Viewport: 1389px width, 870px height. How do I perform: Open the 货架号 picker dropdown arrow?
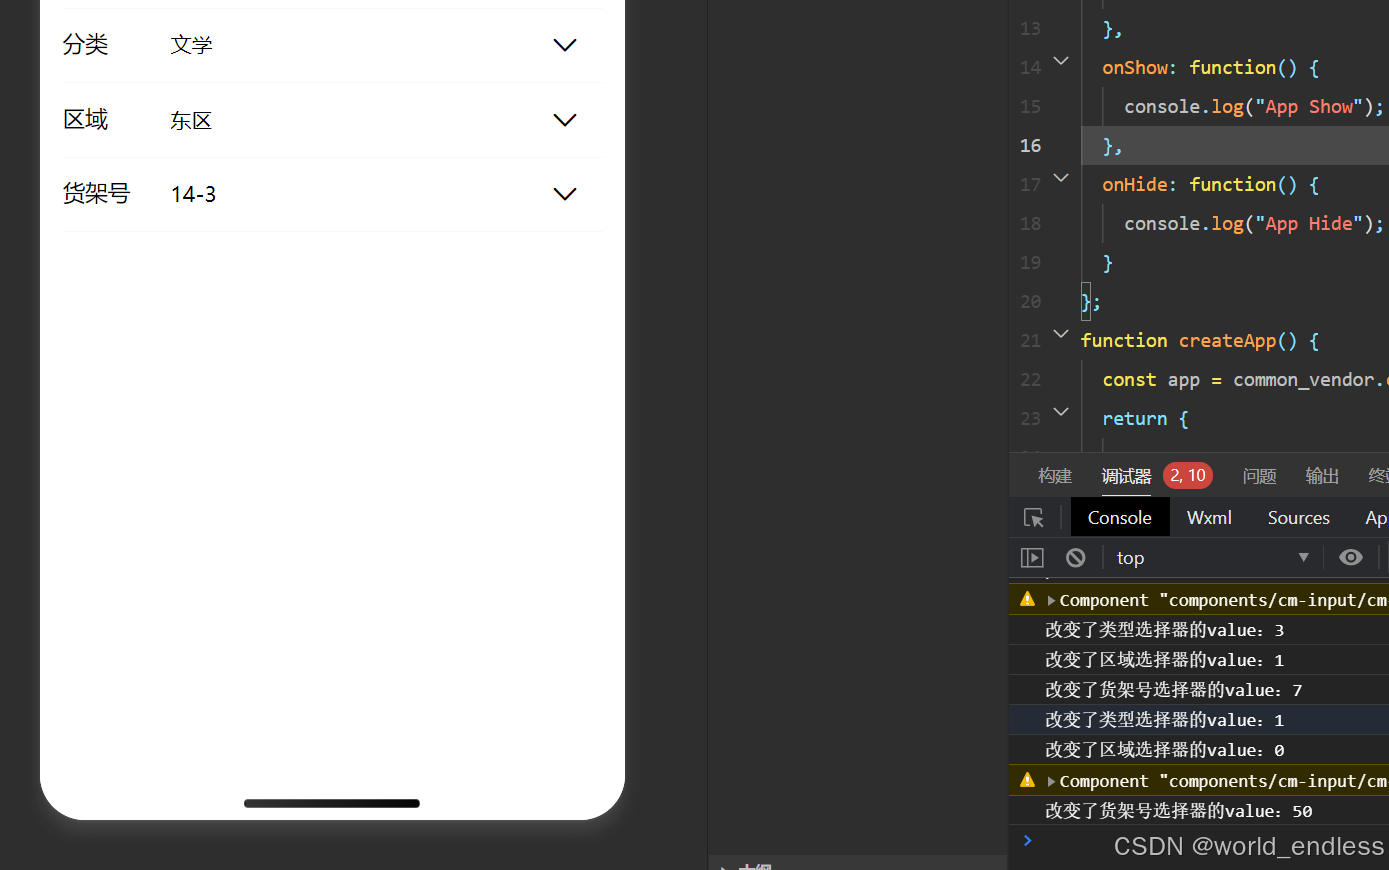pyautogui.click(x=565, y=194)
